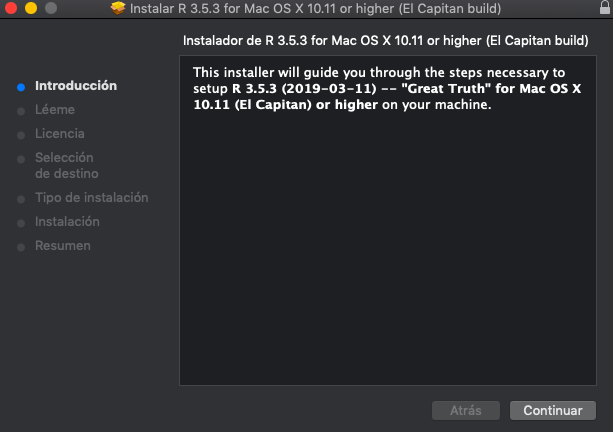The width and height of the screenshot is (613, 432).
Task: Click the bullet beside Selección de destino
Action: click(21, 159)
